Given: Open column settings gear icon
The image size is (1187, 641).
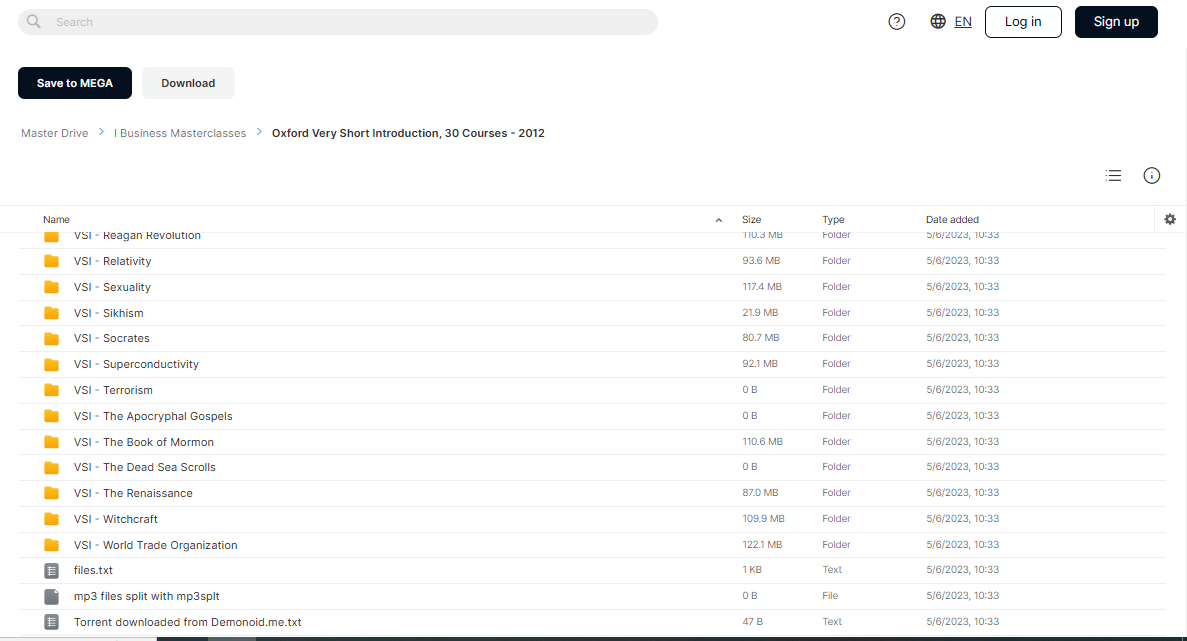Looking at the screenshot, I should click(1170, 219).
